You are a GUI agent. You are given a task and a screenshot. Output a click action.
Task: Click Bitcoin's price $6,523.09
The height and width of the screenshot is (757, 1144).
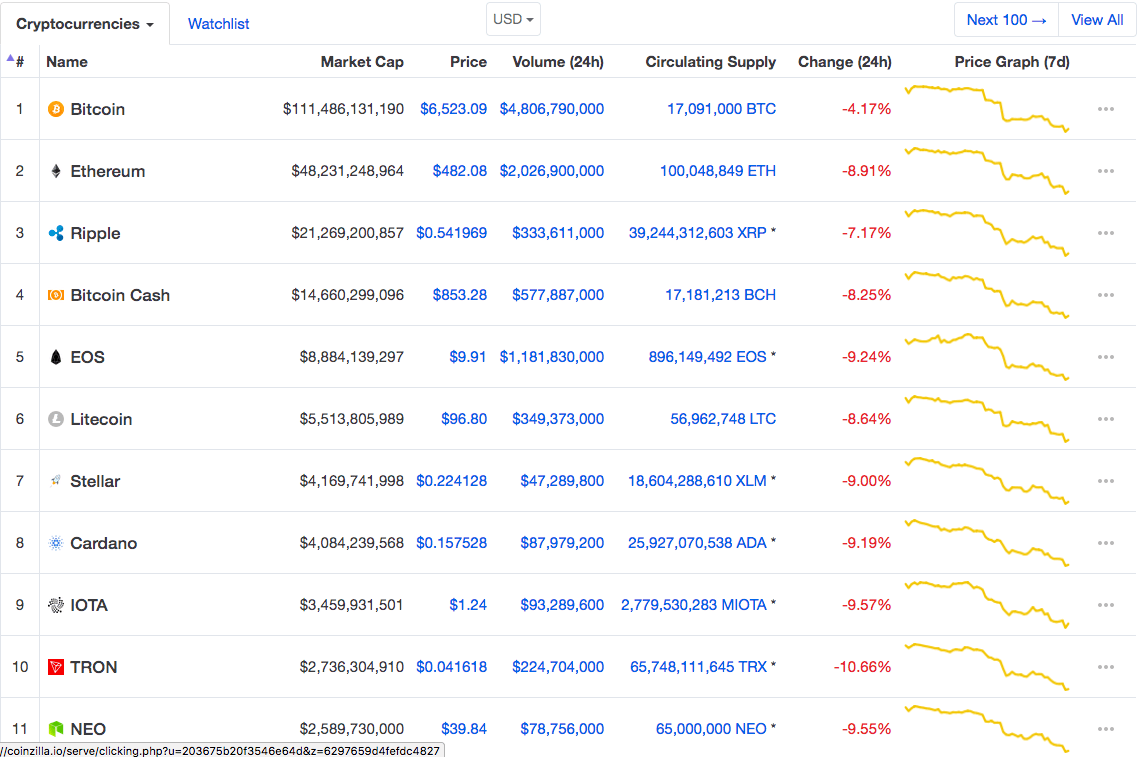point(453,109)
